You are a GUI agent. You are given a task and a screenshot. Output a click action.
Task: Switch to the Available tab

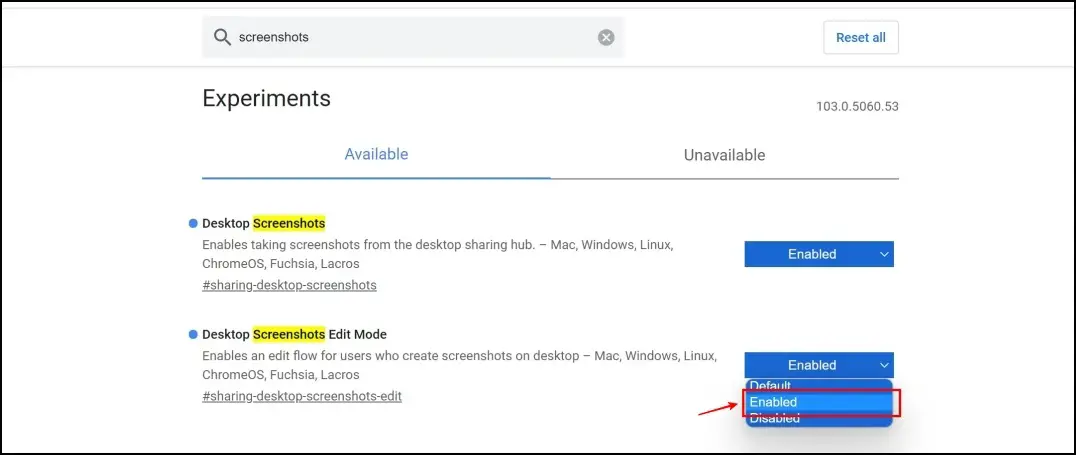pyautogui.click(x=376, y=154)
